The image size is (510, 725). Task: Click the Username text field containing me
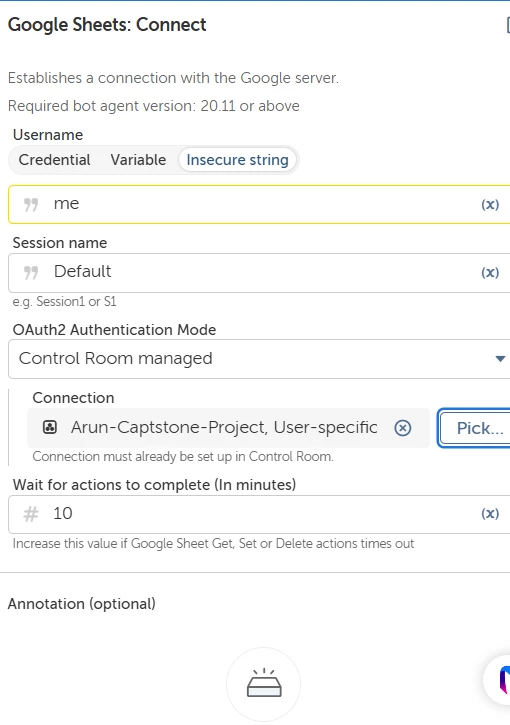pos(259,204)
